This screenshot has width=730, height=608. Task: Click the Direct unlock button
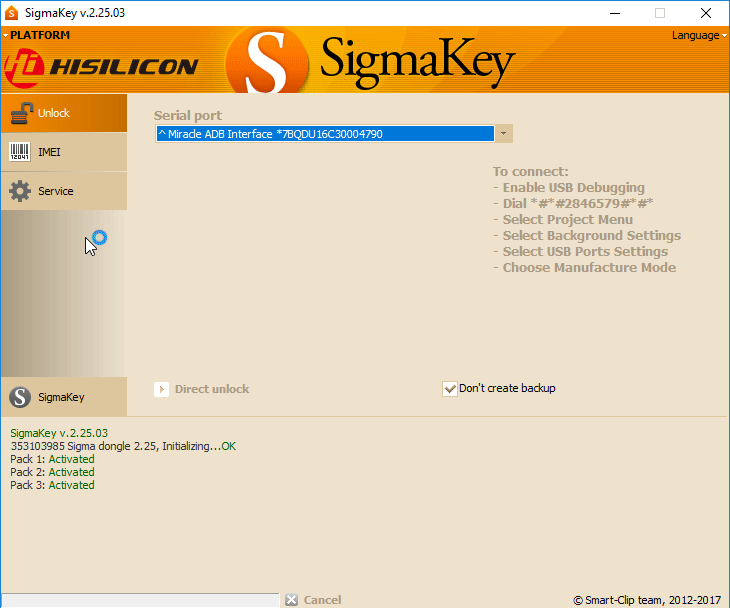point(202,389)
